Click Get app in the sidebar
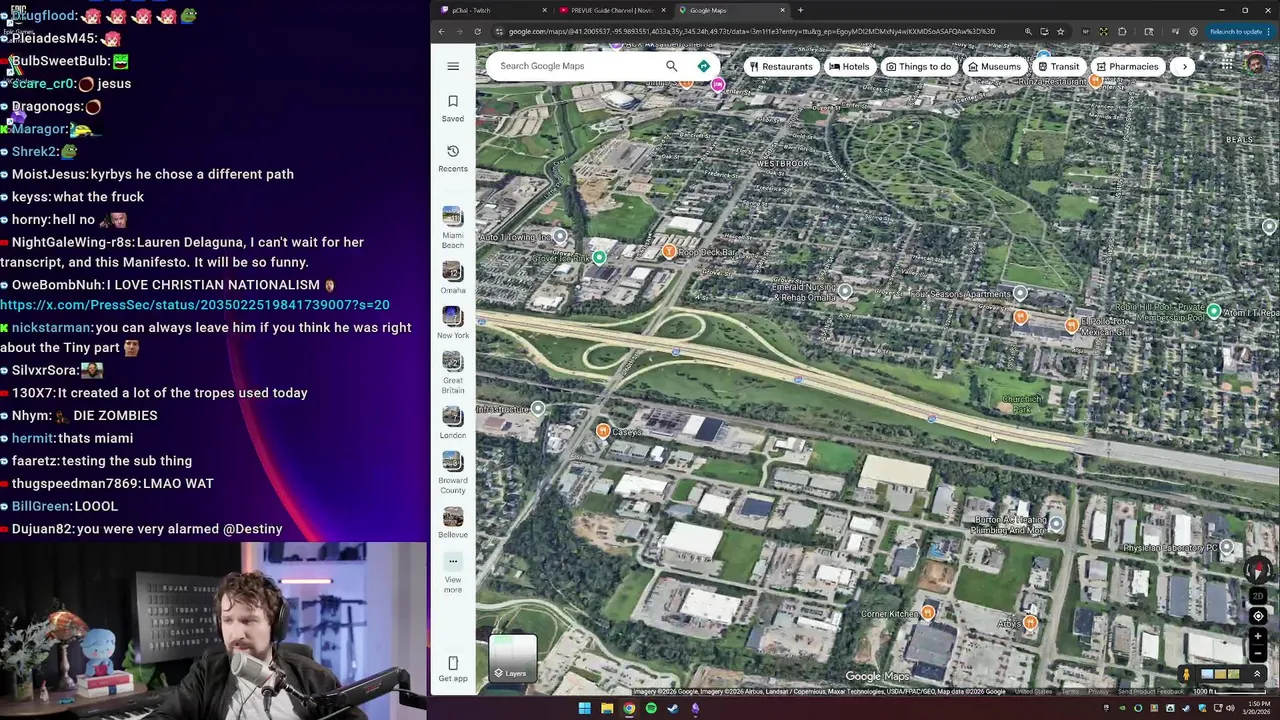Viewport: 1280px width, 720px height. click(x=453, y=669)
